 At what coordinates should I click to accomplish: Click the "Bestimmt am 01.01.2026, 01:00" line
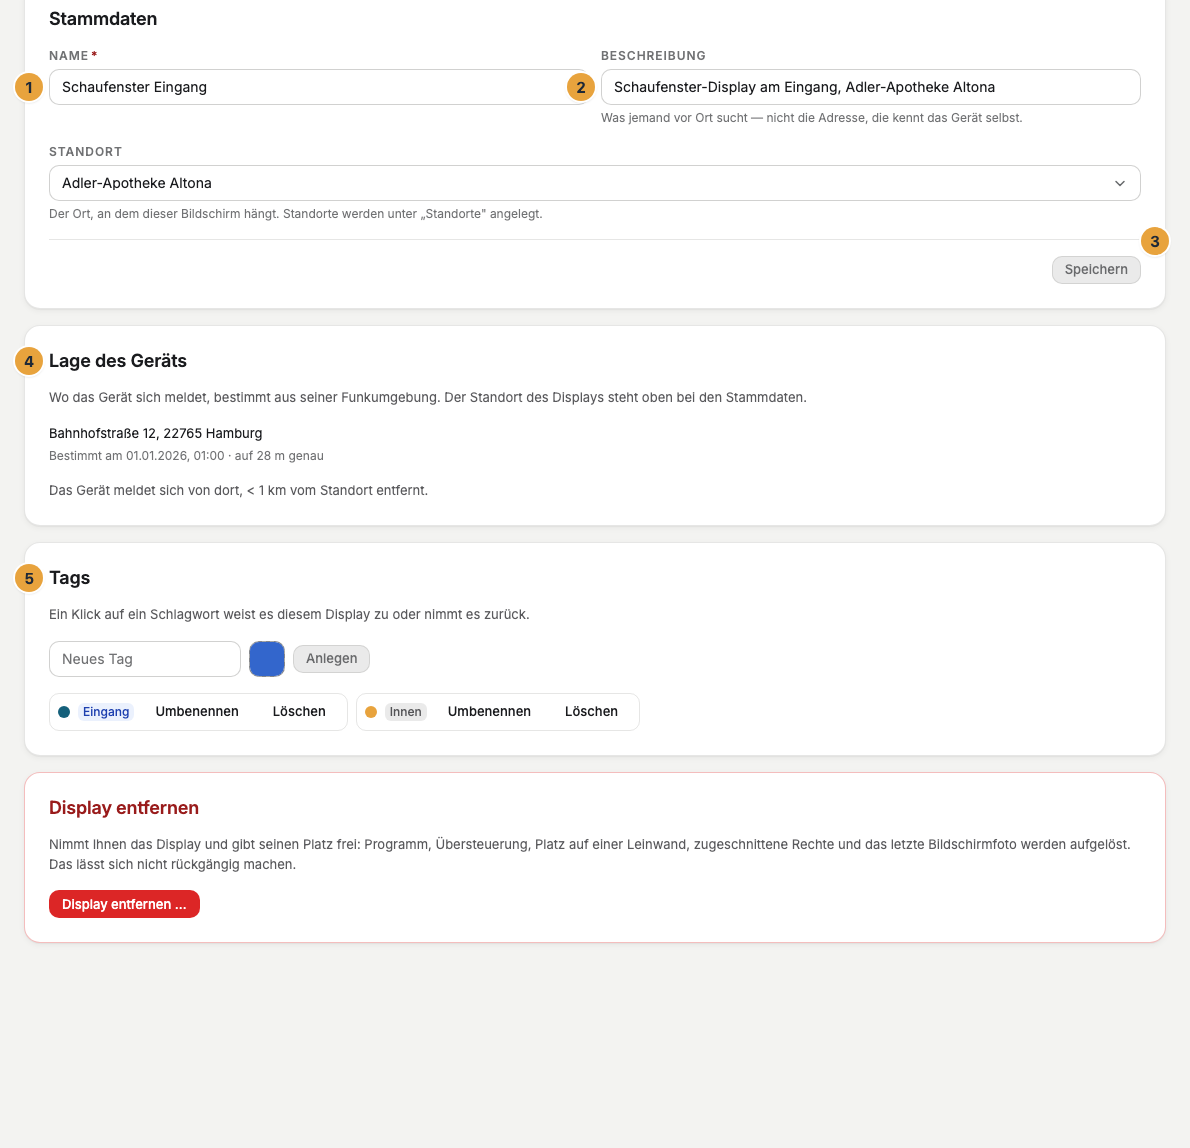[187, 456]
